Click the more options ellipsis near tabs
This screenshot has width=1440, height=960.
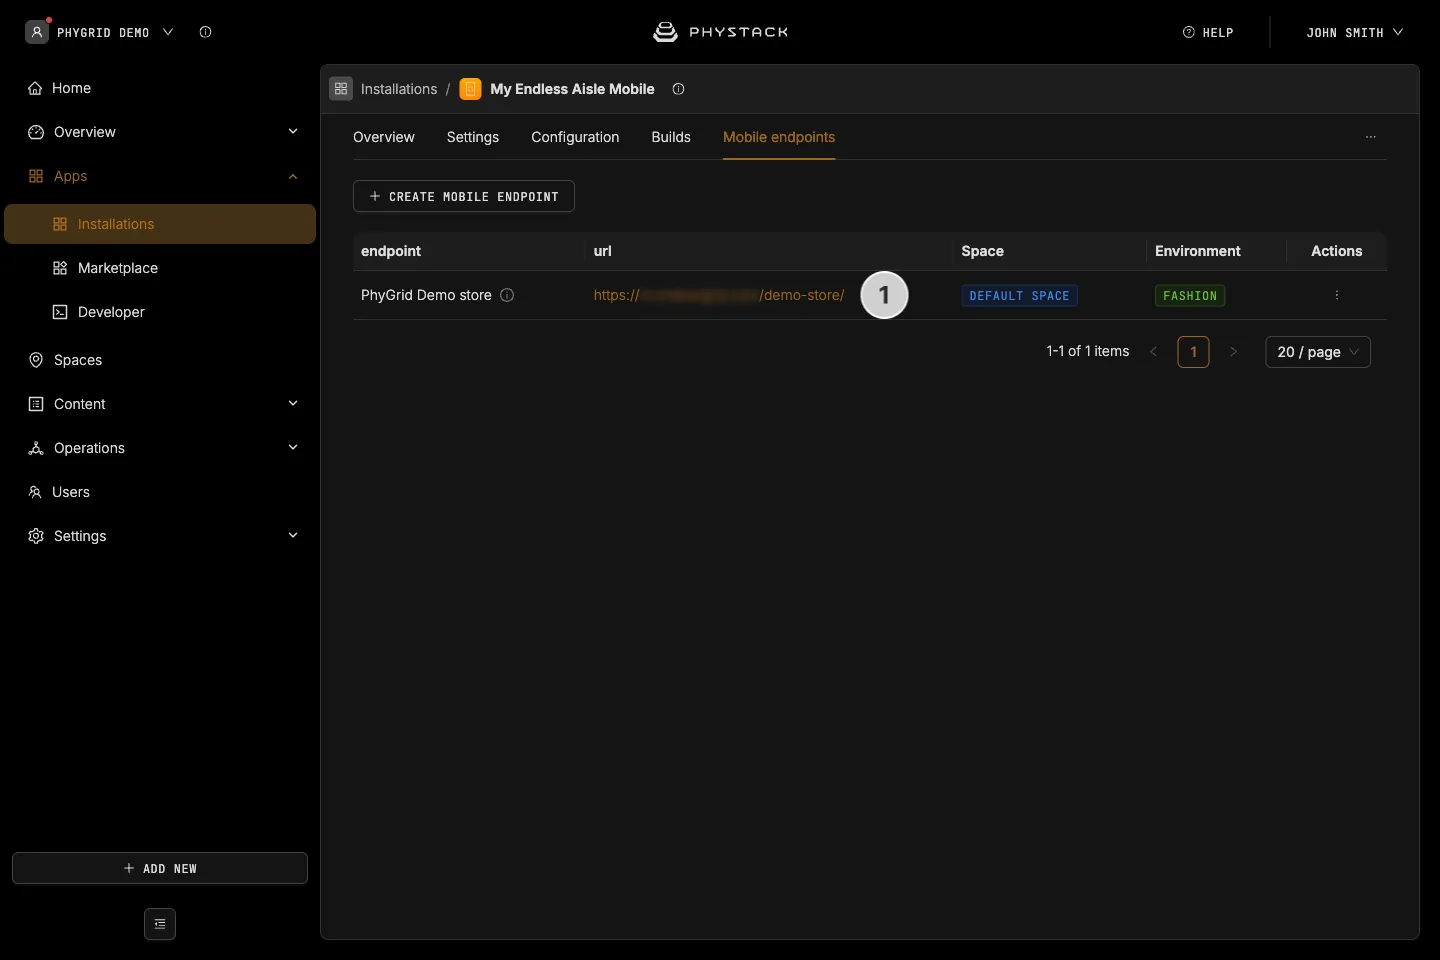coord(1371,137)
